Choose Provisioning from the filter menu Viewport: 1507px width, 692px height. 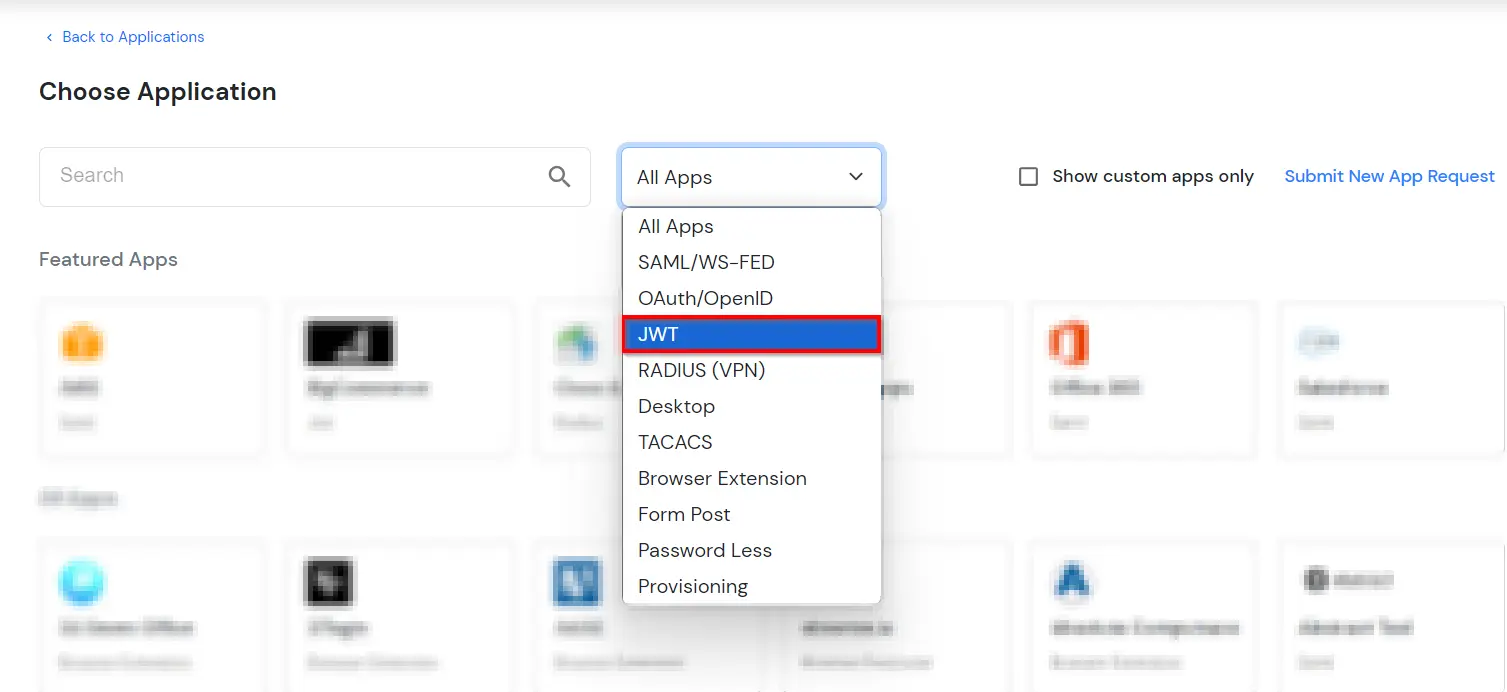point(693,586)
